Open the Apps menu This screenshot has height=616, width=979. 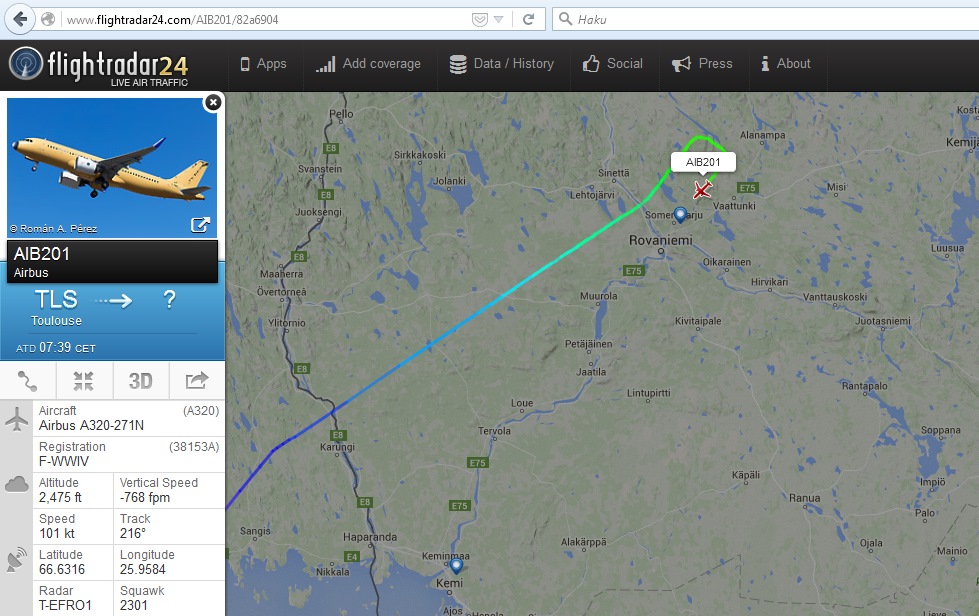pos(263,64)
